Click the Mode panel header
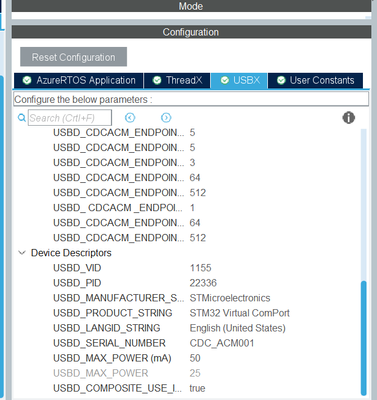Viewport: 377px width, 400px height. click(x=191, y=6)
